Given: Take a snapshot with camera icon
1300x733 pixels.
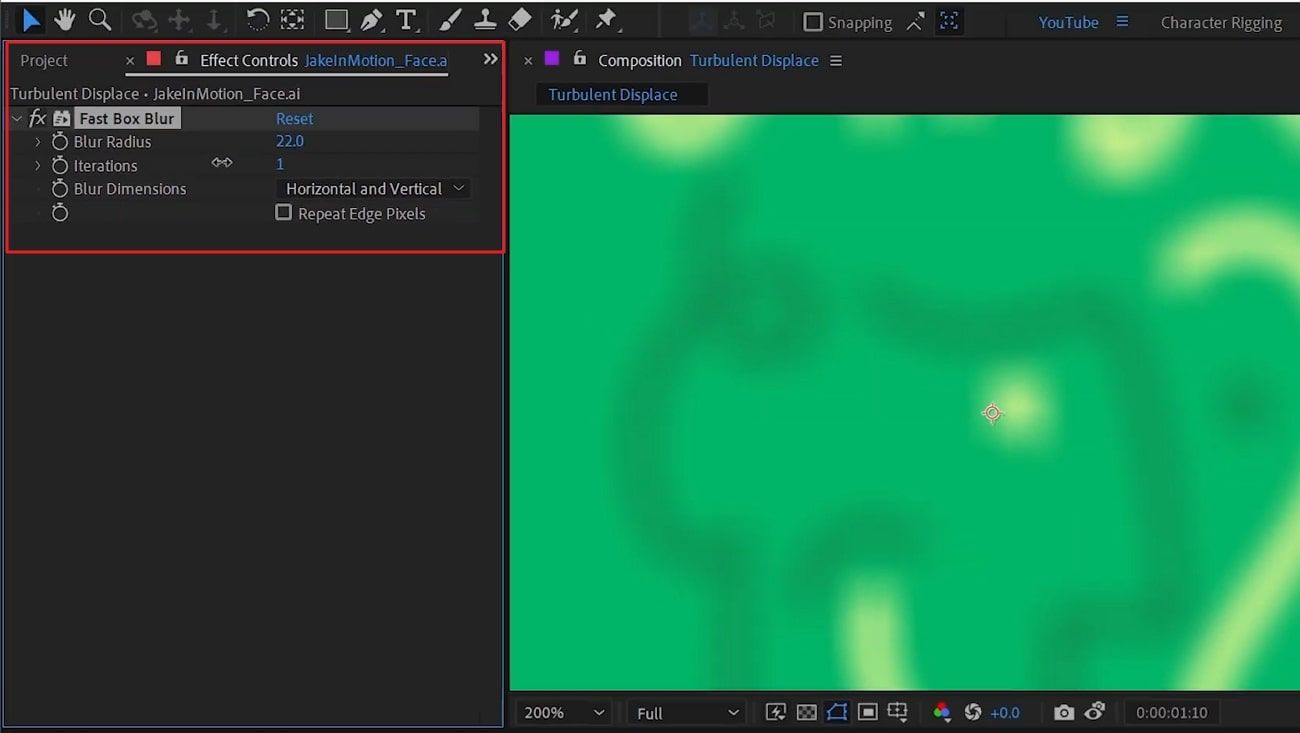Looking at the screenshot, I should 1063,712.
